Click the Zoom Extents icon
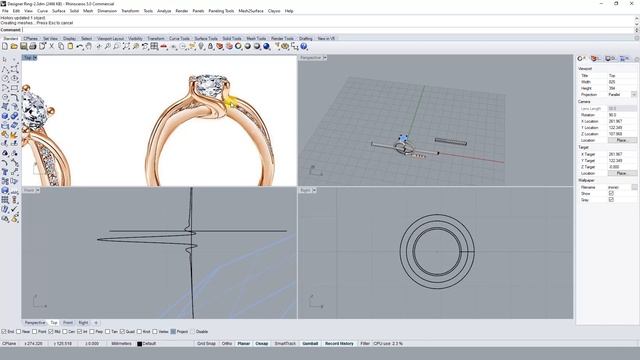The height and width of the screenshot is (360, 640). [126, 47]
